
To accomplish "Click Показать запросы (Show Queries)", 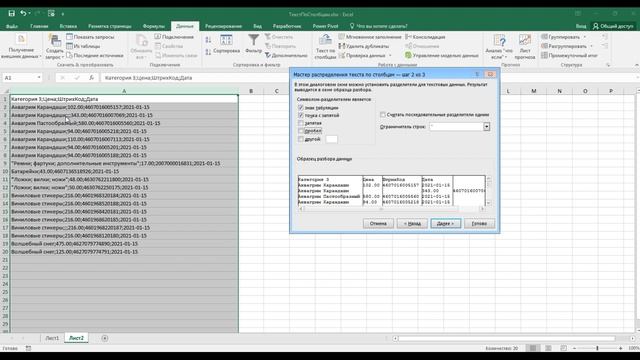I will pos(90,37).
